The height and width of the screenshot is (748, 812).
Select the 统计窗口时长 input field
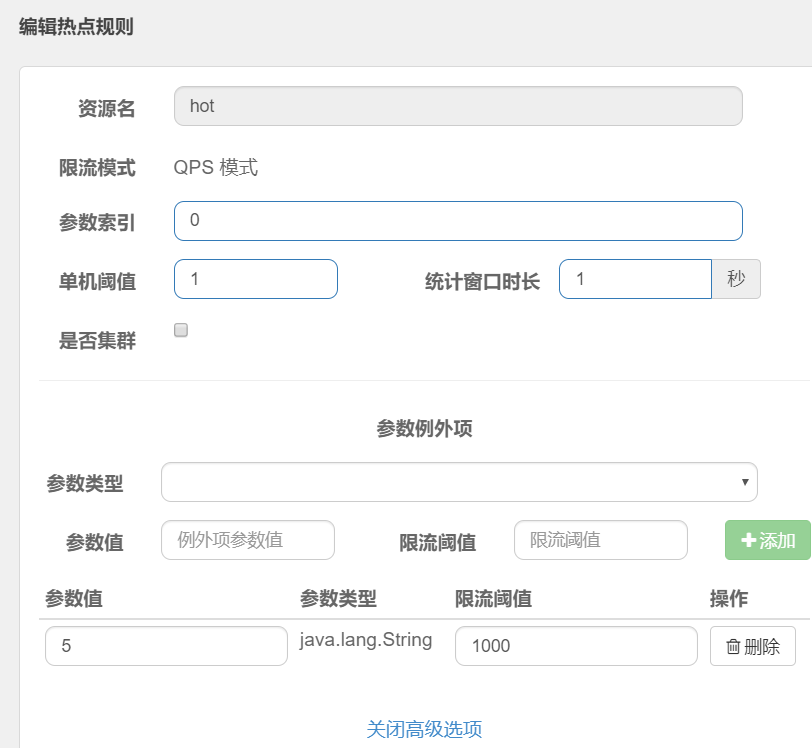pyautogui.click(x=635, y=279)
